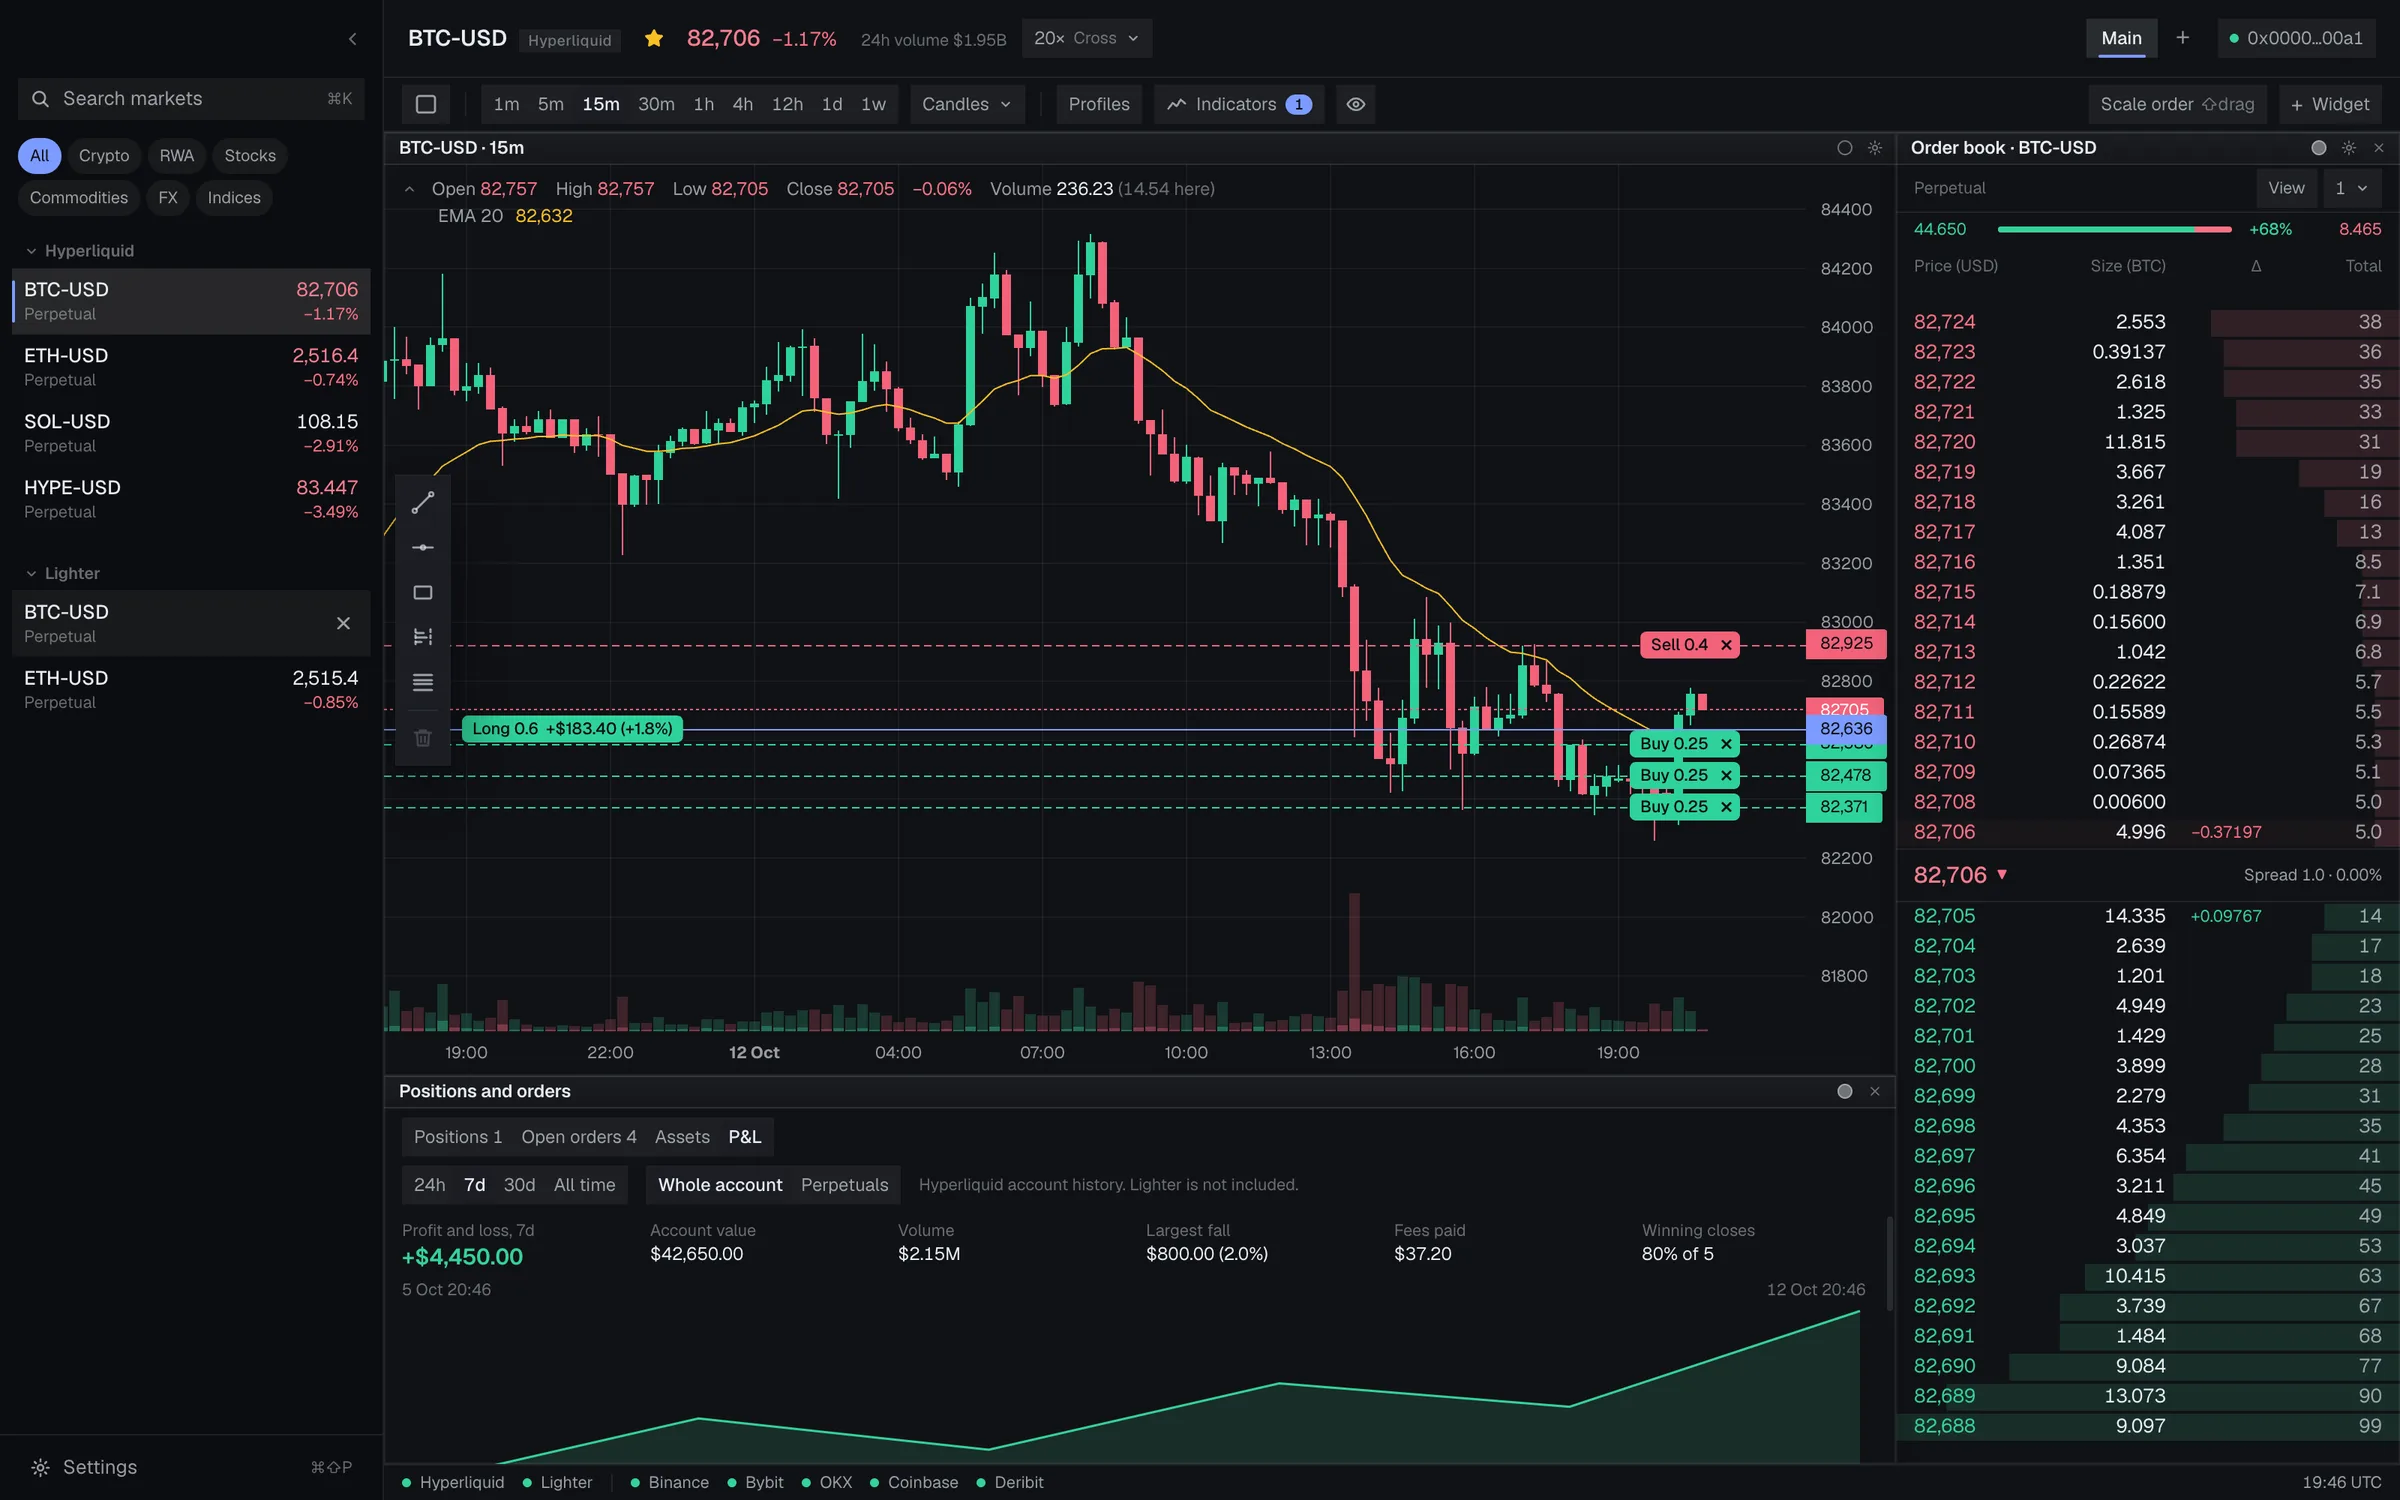Open the Indicators panel
2400x1500 pixels.
coord(1239,104)
